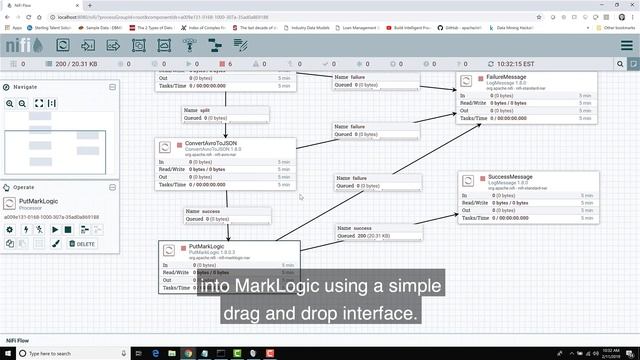Image resolution: width=640 pixels, height=360 pixels.
Task: Click the Disable icon in Operate panel
Action: pyautogui.click(x=39, y=230)
